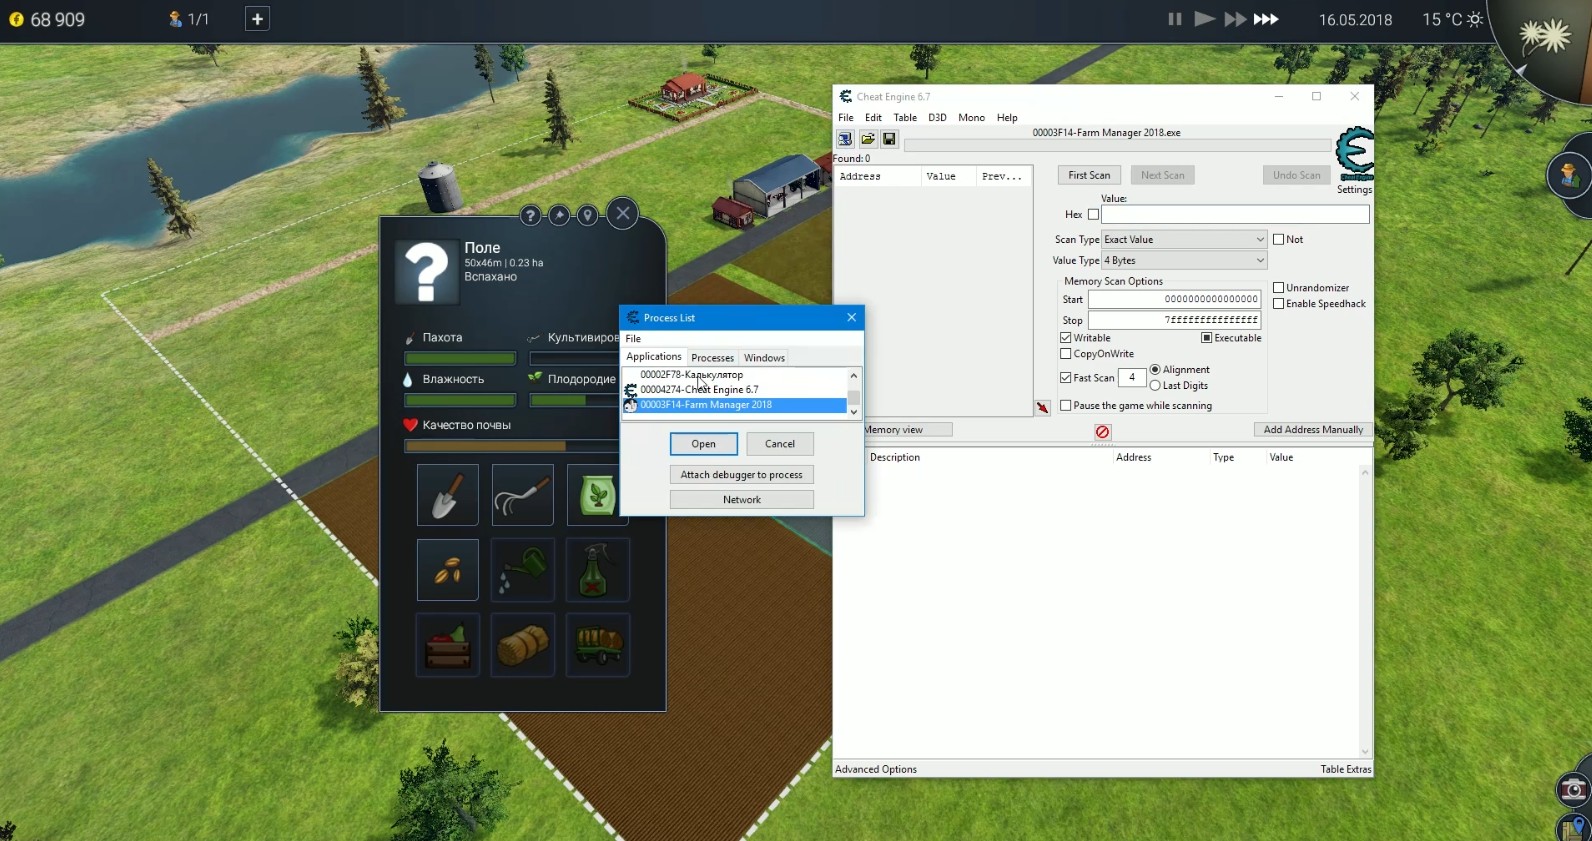Click the wagon transport icon

(x=597, y=645)
